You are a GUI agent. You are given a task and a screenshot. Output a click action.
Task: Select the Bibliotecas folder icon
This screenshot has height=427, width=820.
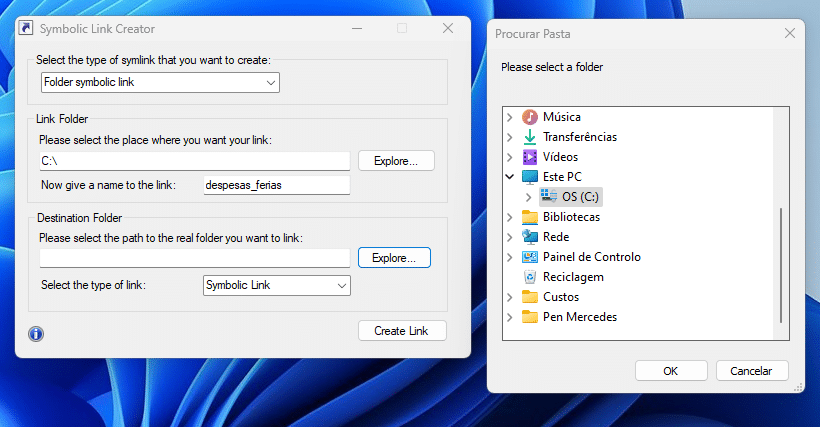pos(529,217)
